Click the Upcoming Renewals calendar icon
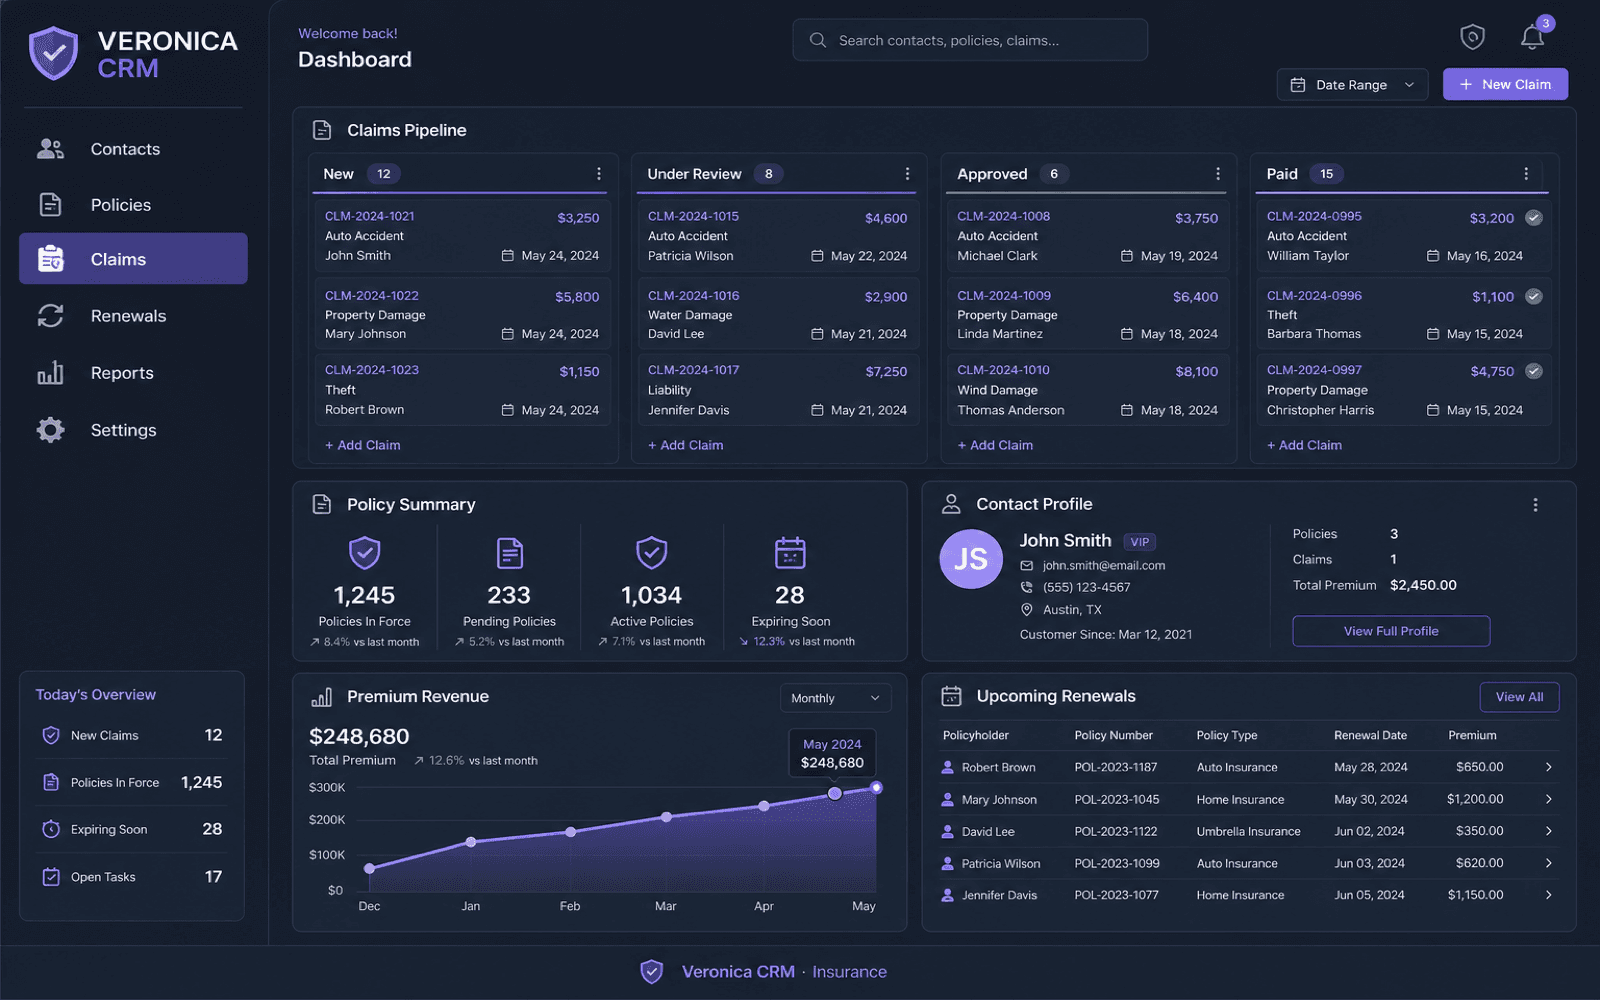The height and width of the screenshot is (1000, 1600). [951, 696]
